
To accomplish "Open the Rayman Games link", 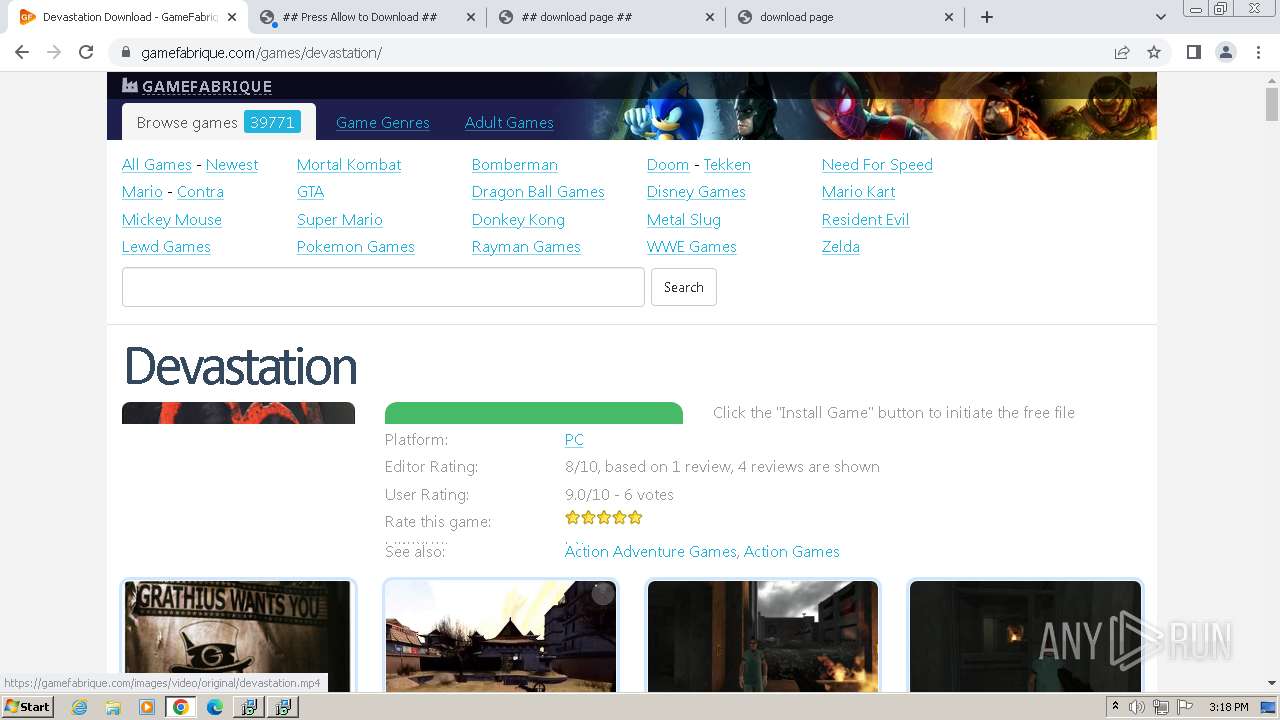I will pyautogui.click(x=526, y=247).
